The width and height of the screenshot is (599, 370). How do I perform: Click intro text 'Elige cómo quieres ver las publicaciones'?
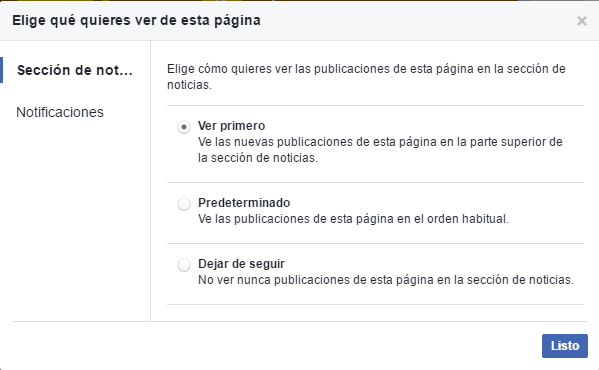(x=366, y=77)
